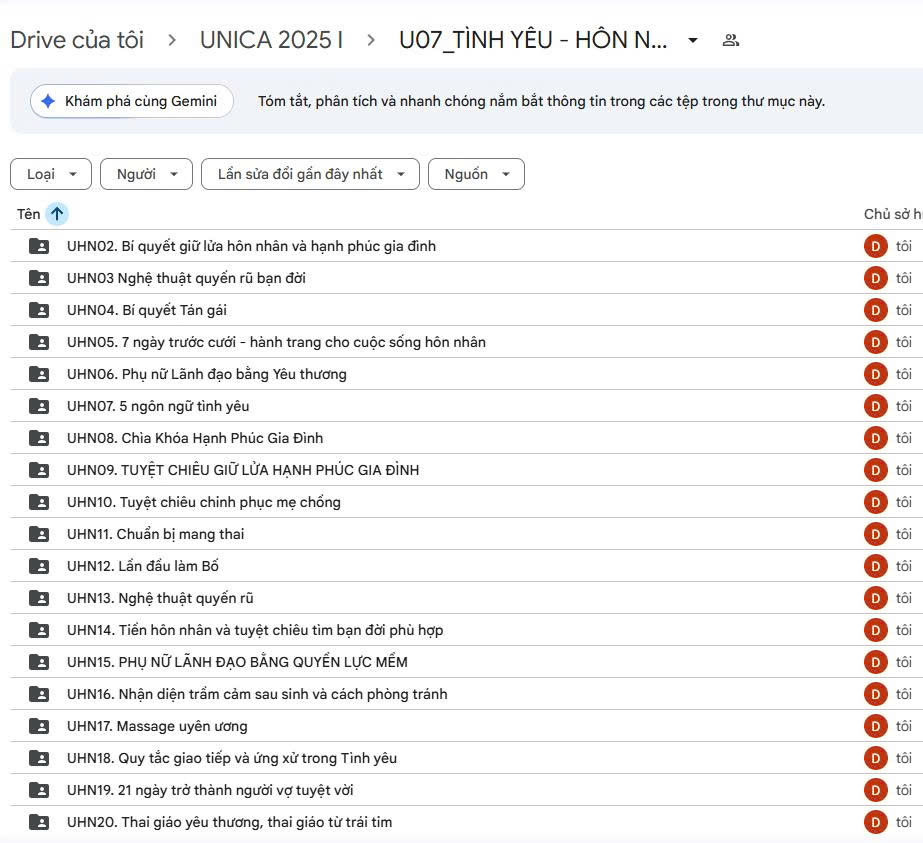This screenshot has height=843, width=923.
Task: Select folder name UHN16. Nhận diện trầm cảm sau sinh
Action: click(257, 694)
